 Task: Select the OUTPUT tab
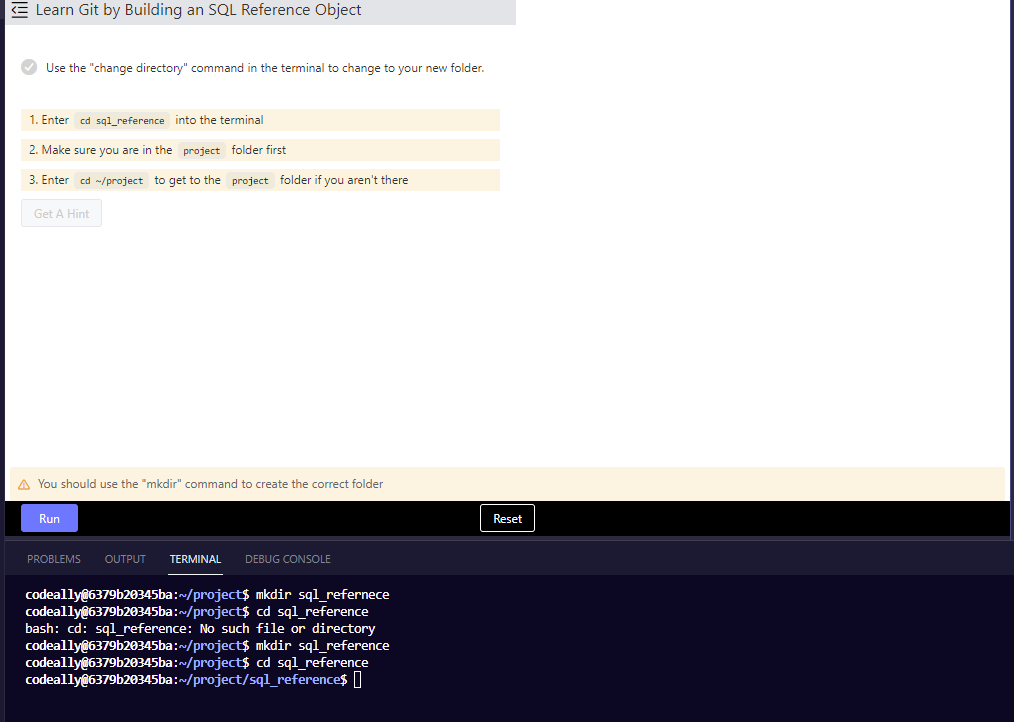[124, 559]
